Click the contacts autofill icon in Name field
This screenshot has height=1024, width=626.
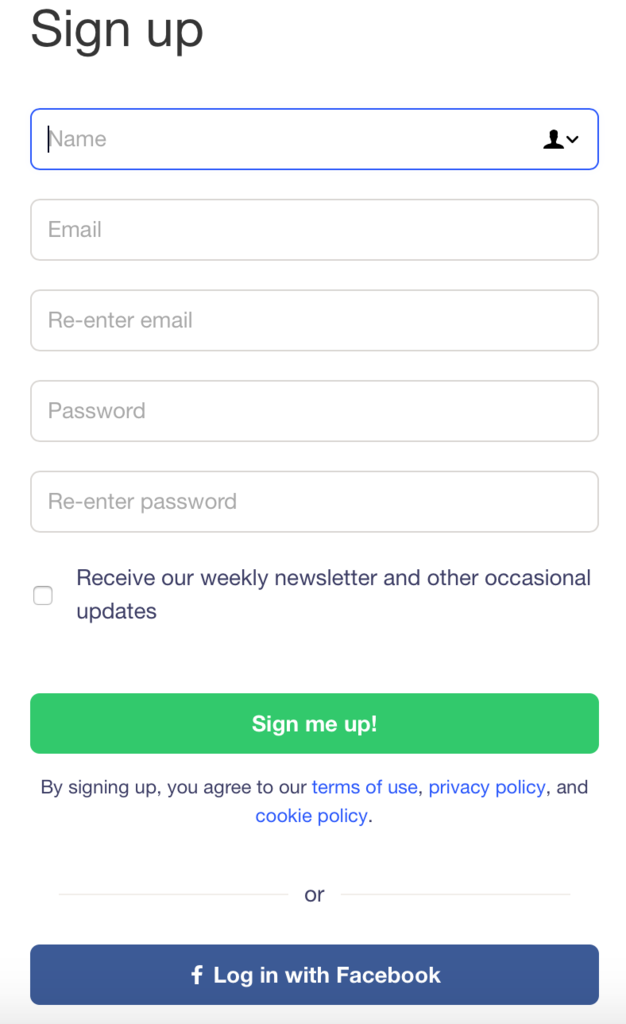pyautogui.click(x=553, y=140)
